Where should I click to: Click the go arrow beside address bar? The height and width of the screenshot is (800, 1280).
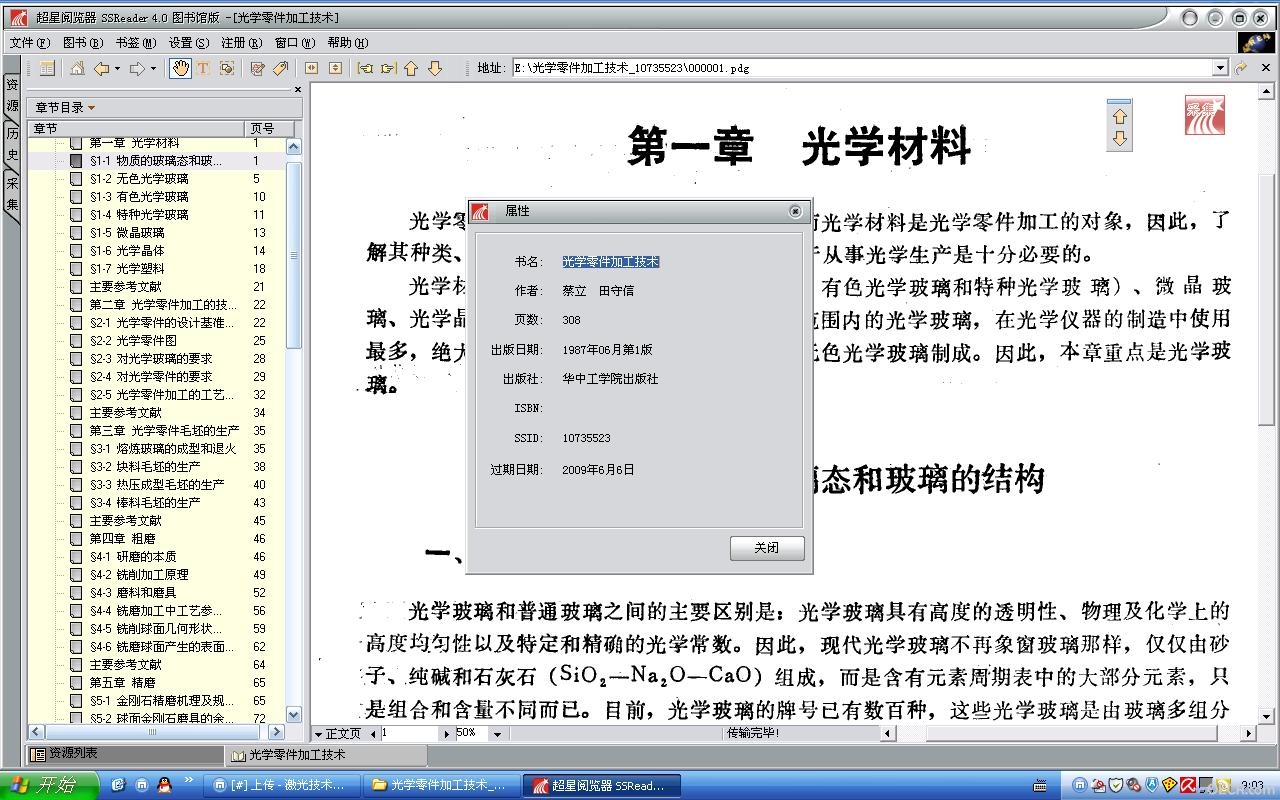pyautogui.click(x=1240, y=68)
